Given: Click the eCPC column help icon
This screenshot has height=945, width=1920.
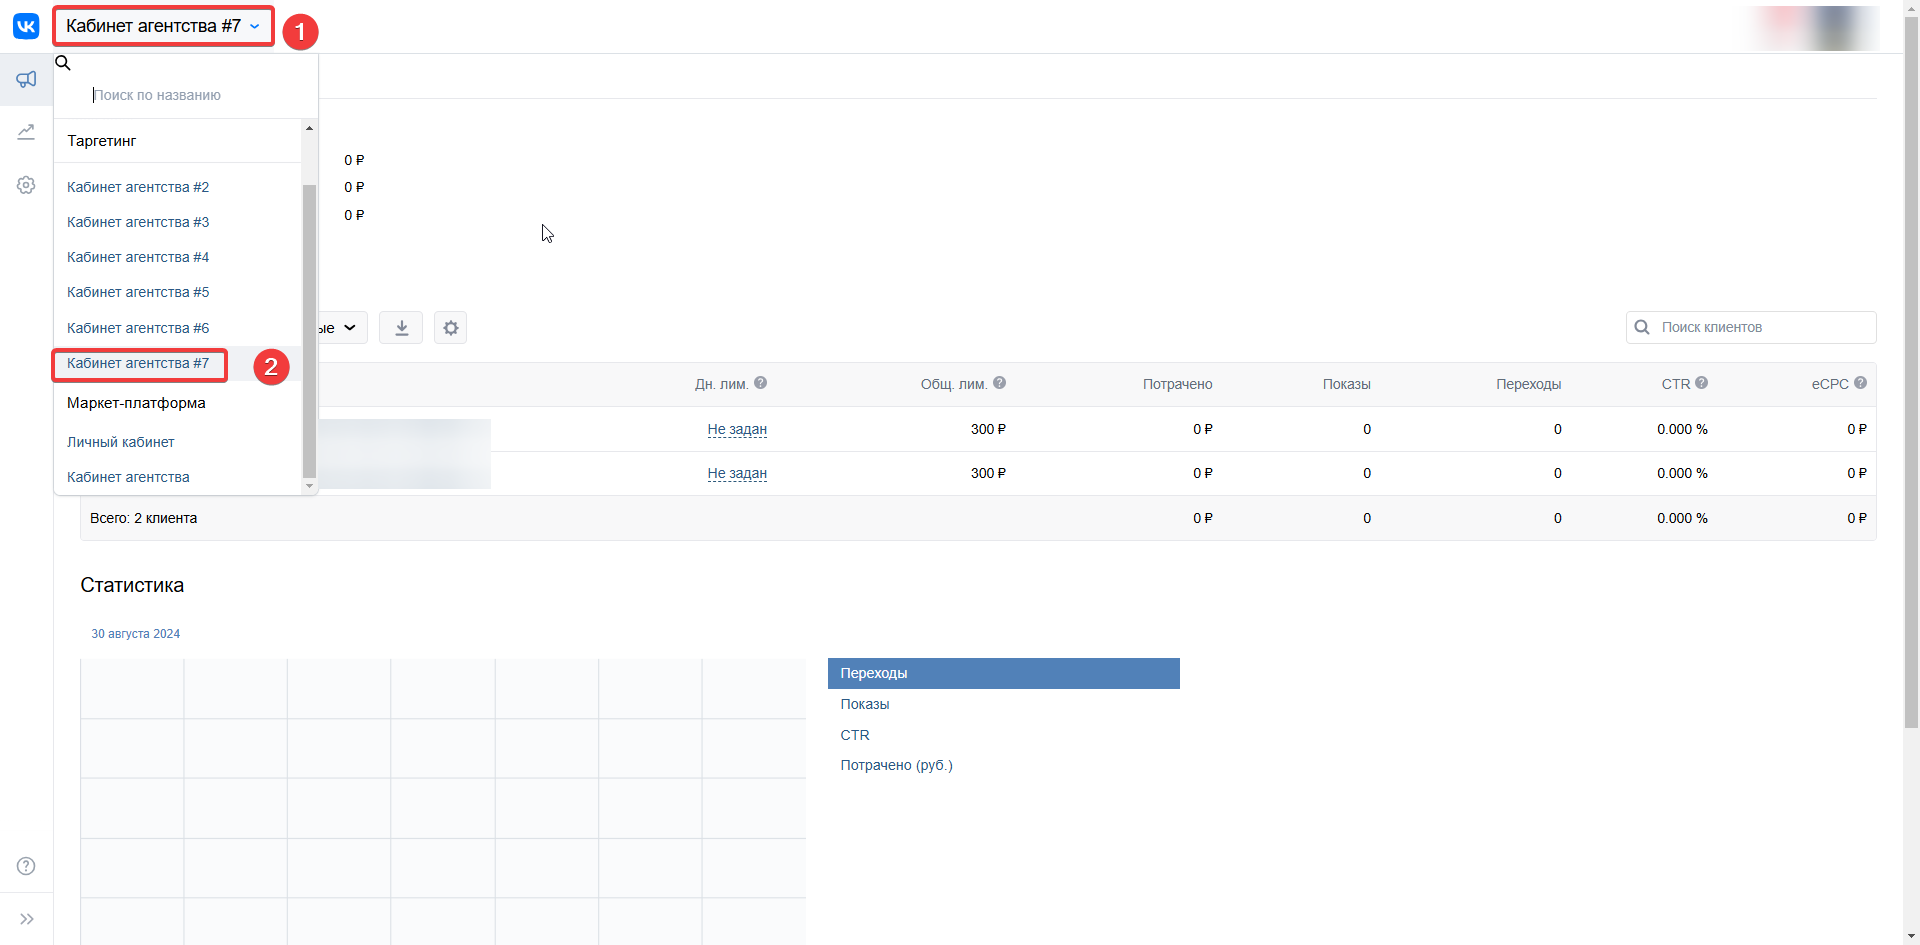Looking at the screenshot, I should point(1861,383).
